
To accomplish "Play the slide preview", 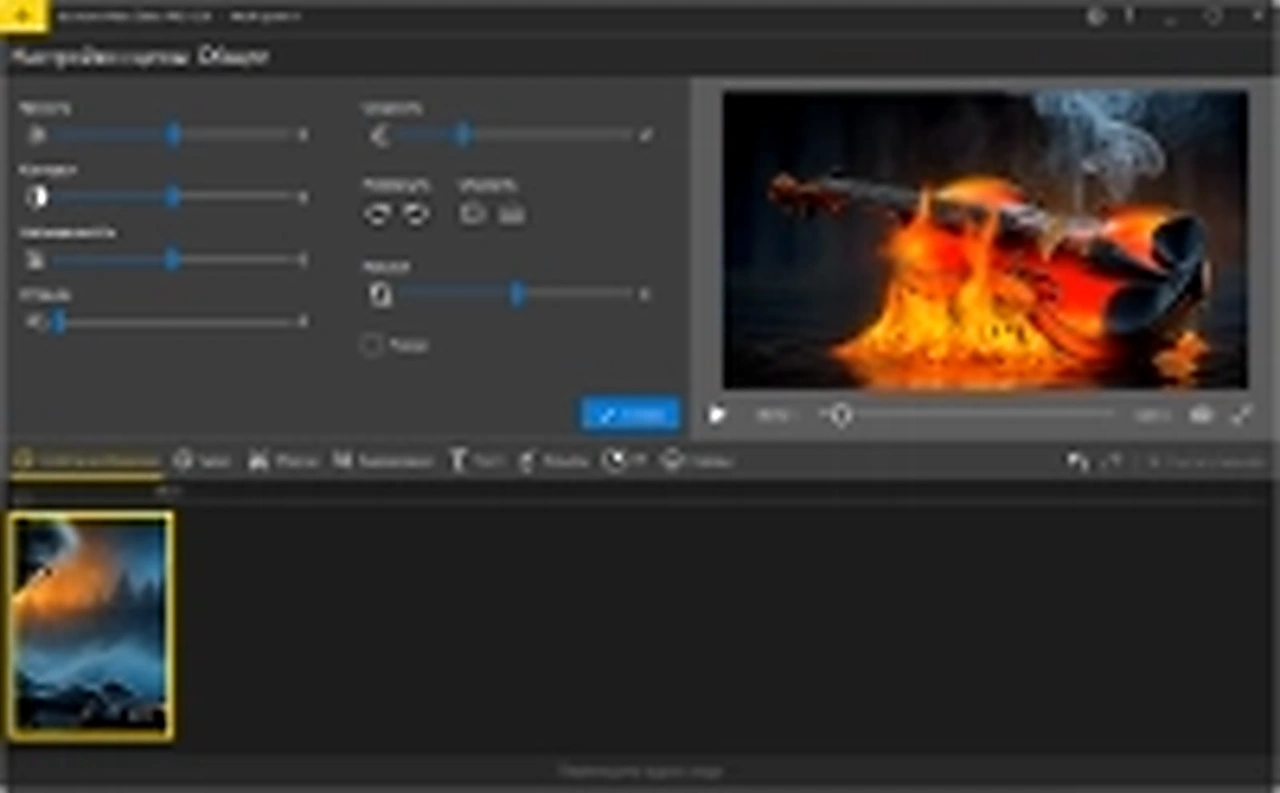I will pyautogui.click(x=716, y=415).
